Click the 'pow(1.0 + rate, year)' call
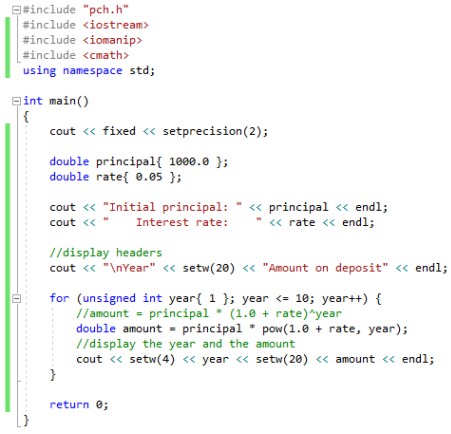The width and height of the screenshot is (451, 434). pyautogui.click(x=332, y=329)
